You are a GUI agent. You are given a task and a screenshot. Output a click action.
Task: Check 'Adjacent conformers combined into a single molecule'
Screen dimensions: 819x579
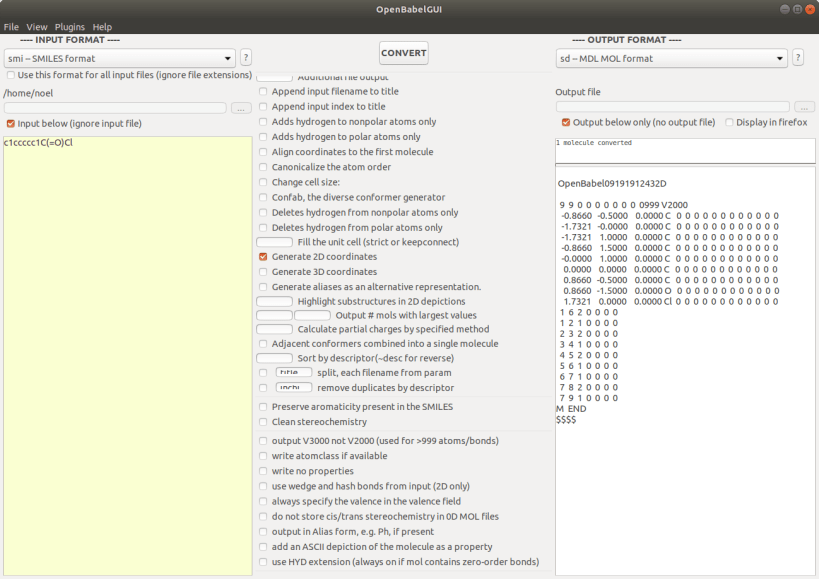tap(263, 344)
